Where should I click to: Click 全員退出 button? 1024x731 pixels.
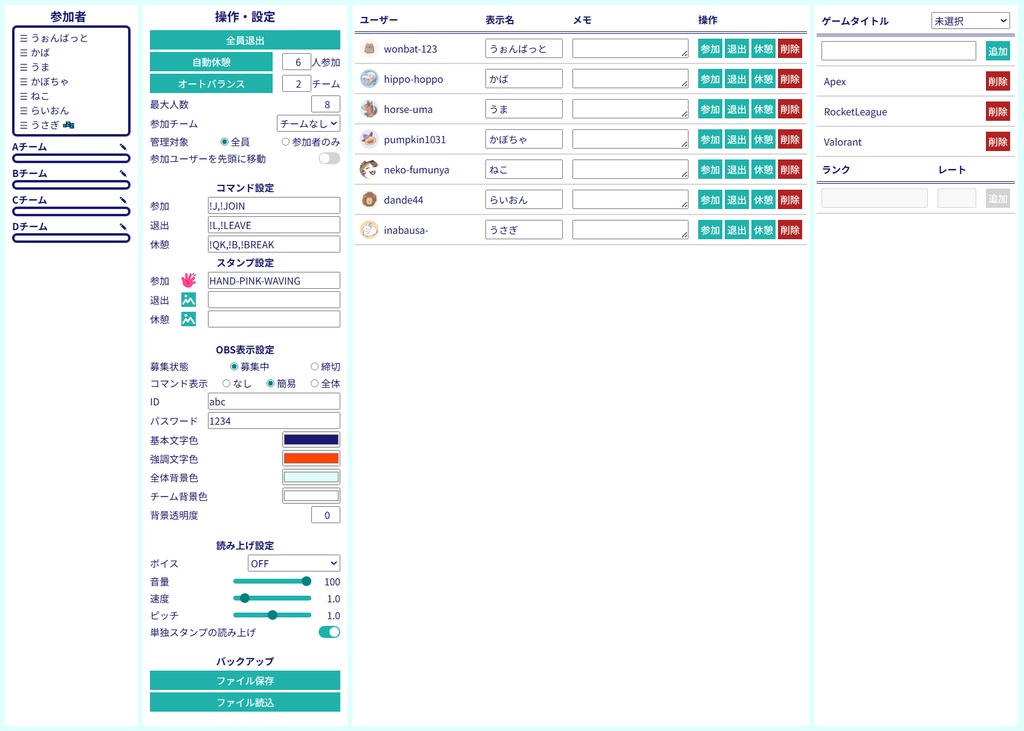pyautogui.click(x=245, y=40)
